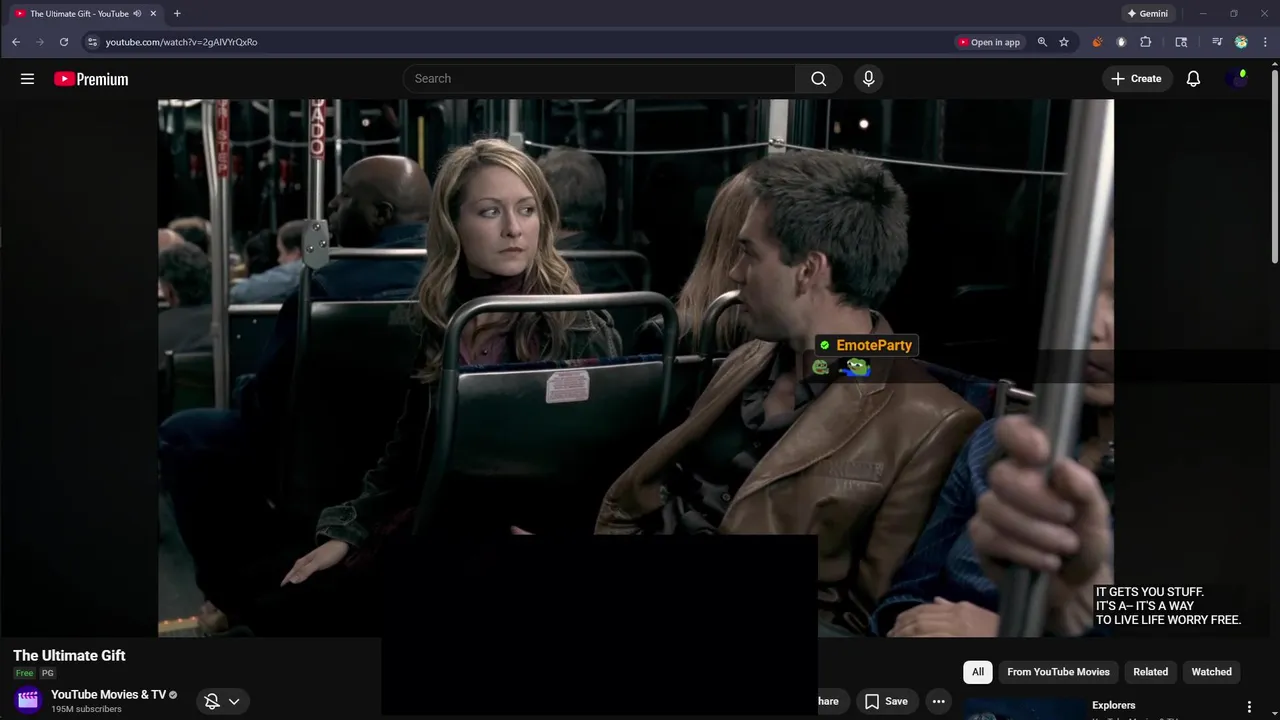Click the Free badge
1280x720 pixels.
tap(24, 673)
